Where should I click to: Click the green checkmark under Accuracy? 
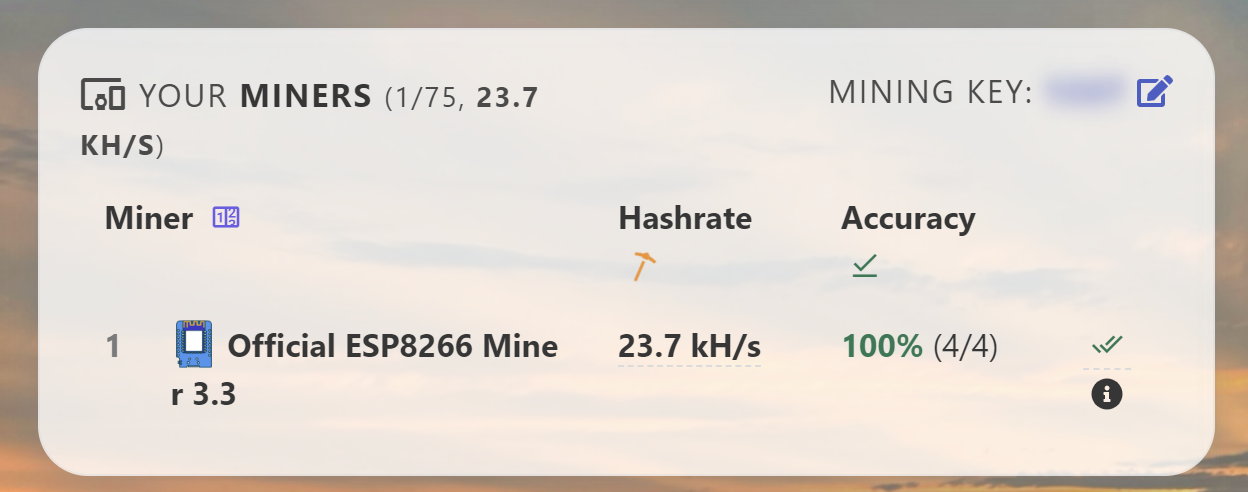coord(864,266)
